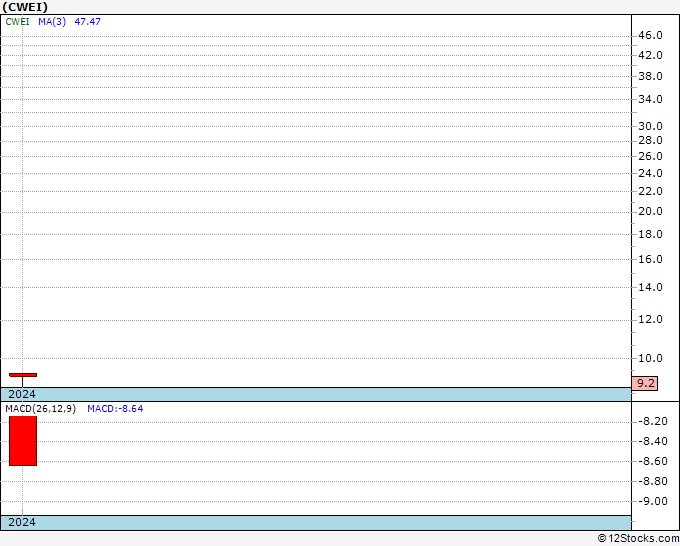The height and width of the screenshot is (546, 680).
Task: Click the 30.0 price axis label
Action: click(x=651, y=127)
